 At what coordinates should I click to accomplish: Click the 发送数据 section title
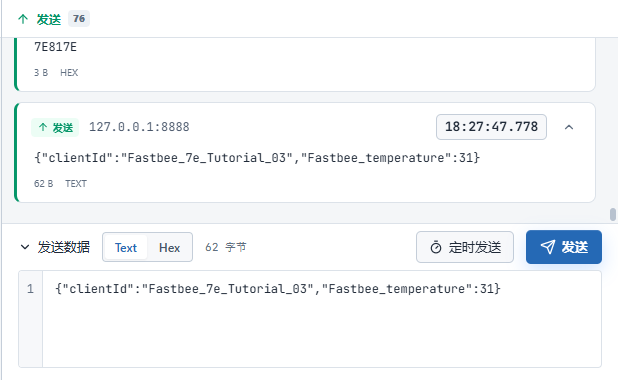coord(63,247)
